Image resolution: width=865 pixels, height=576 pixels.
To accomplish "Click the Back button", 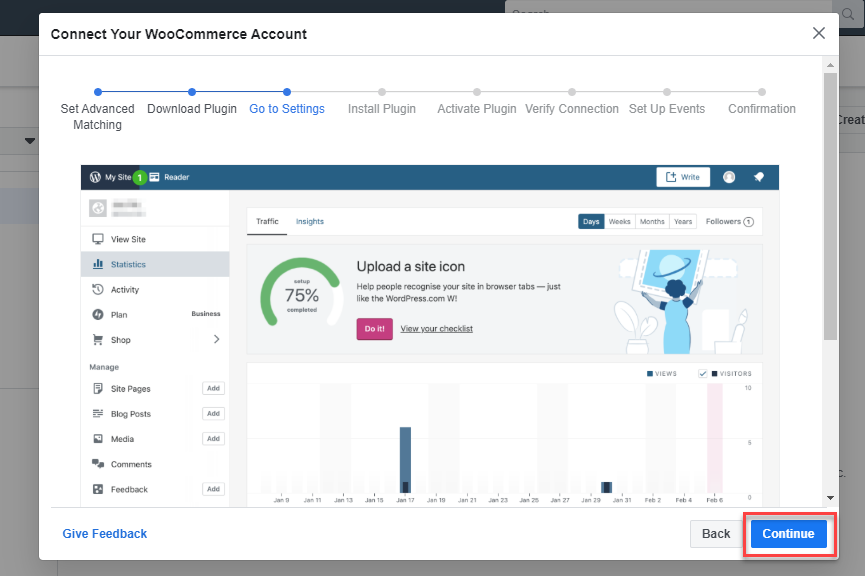I will pyautogui.click(x=716, y=534).
